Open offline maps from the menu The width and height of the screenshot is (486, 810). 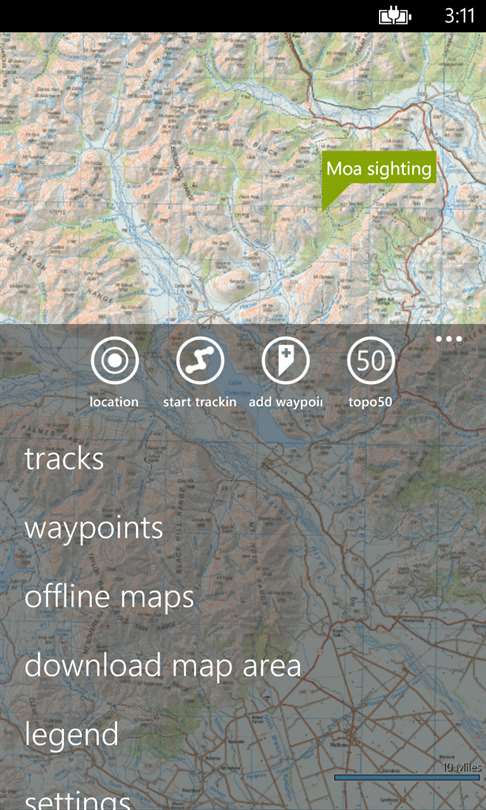pos(109,596)
